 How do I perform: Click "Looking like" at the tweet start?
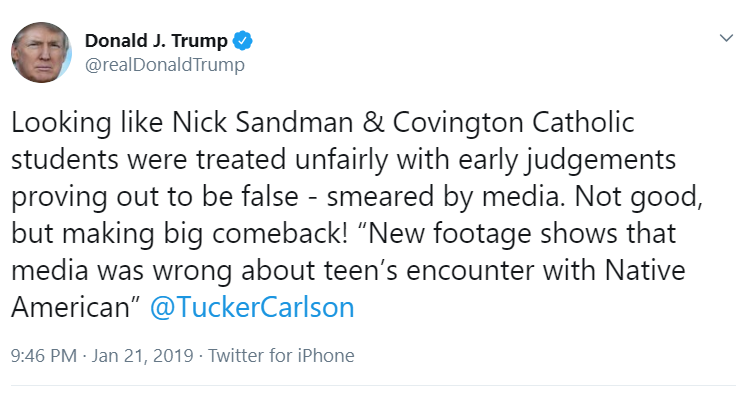[x=87, y=123]
